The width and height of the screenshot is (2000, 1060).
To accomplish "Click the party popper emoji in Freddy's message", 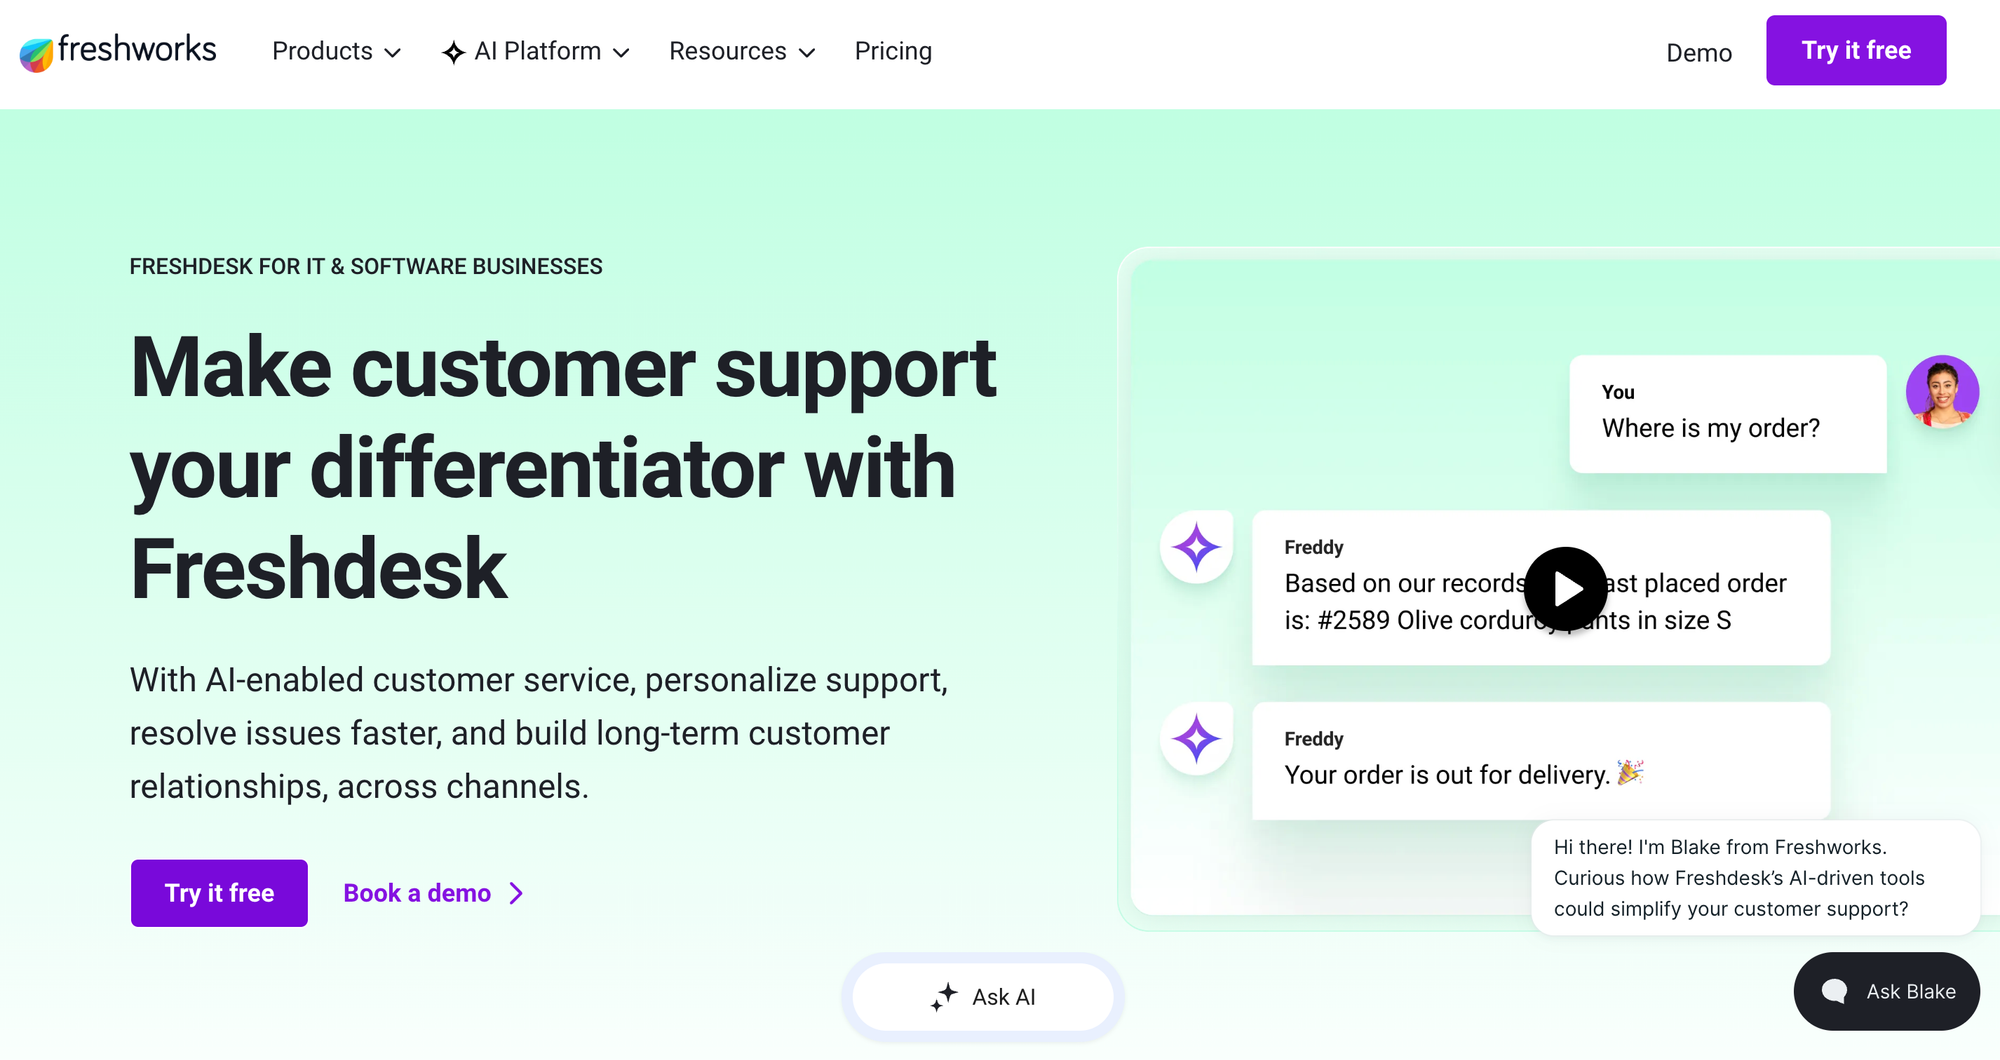I will coord(1630,772).
